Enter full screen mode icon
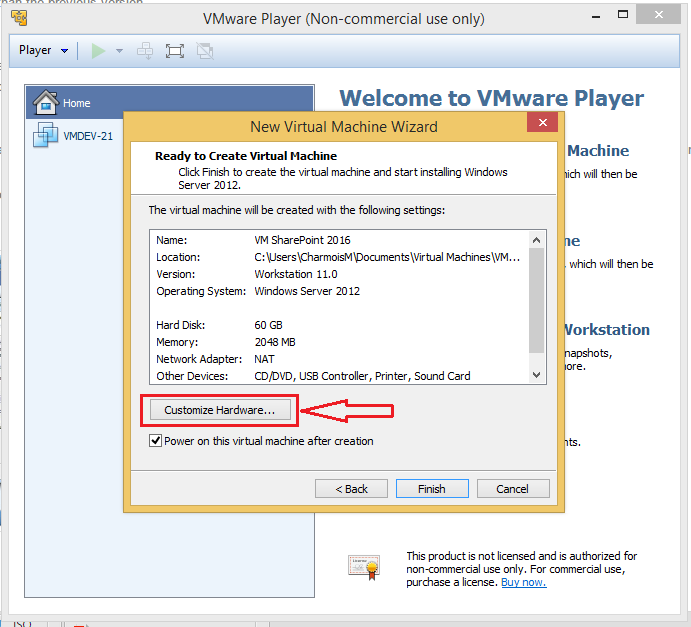This screenshot has width=691, height=627. coord(175,51)
